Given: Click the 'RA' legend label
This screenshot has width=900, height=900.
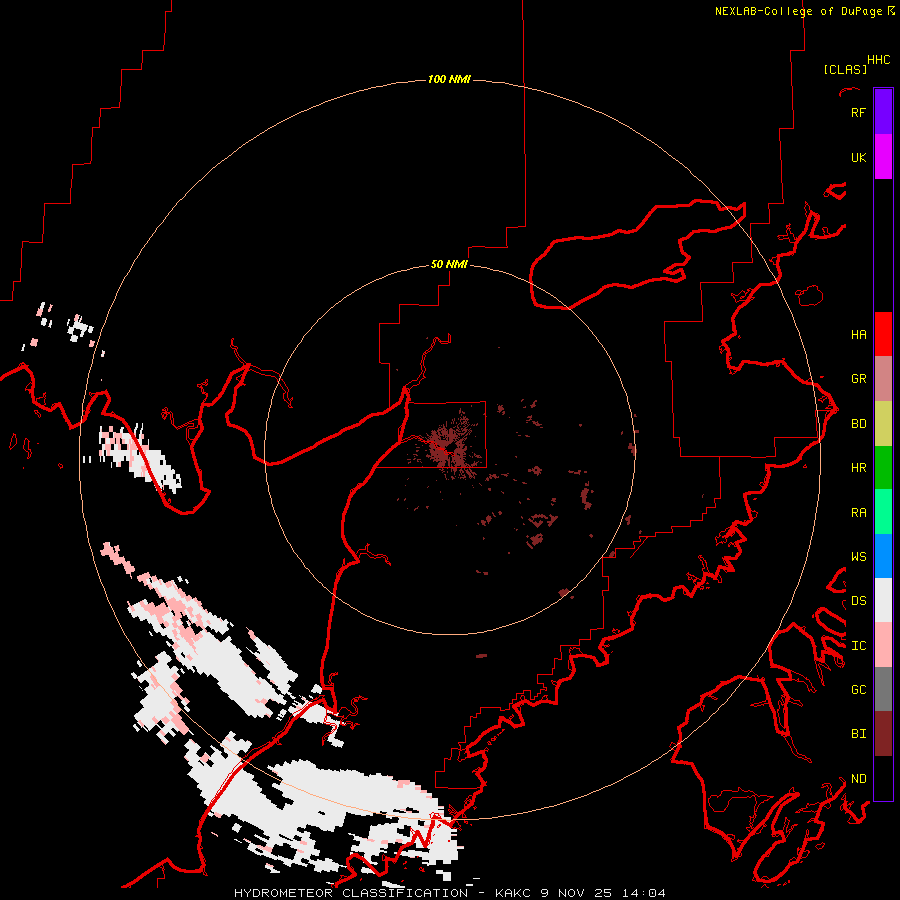Looking at the screenshot, I should pos(858,512).
